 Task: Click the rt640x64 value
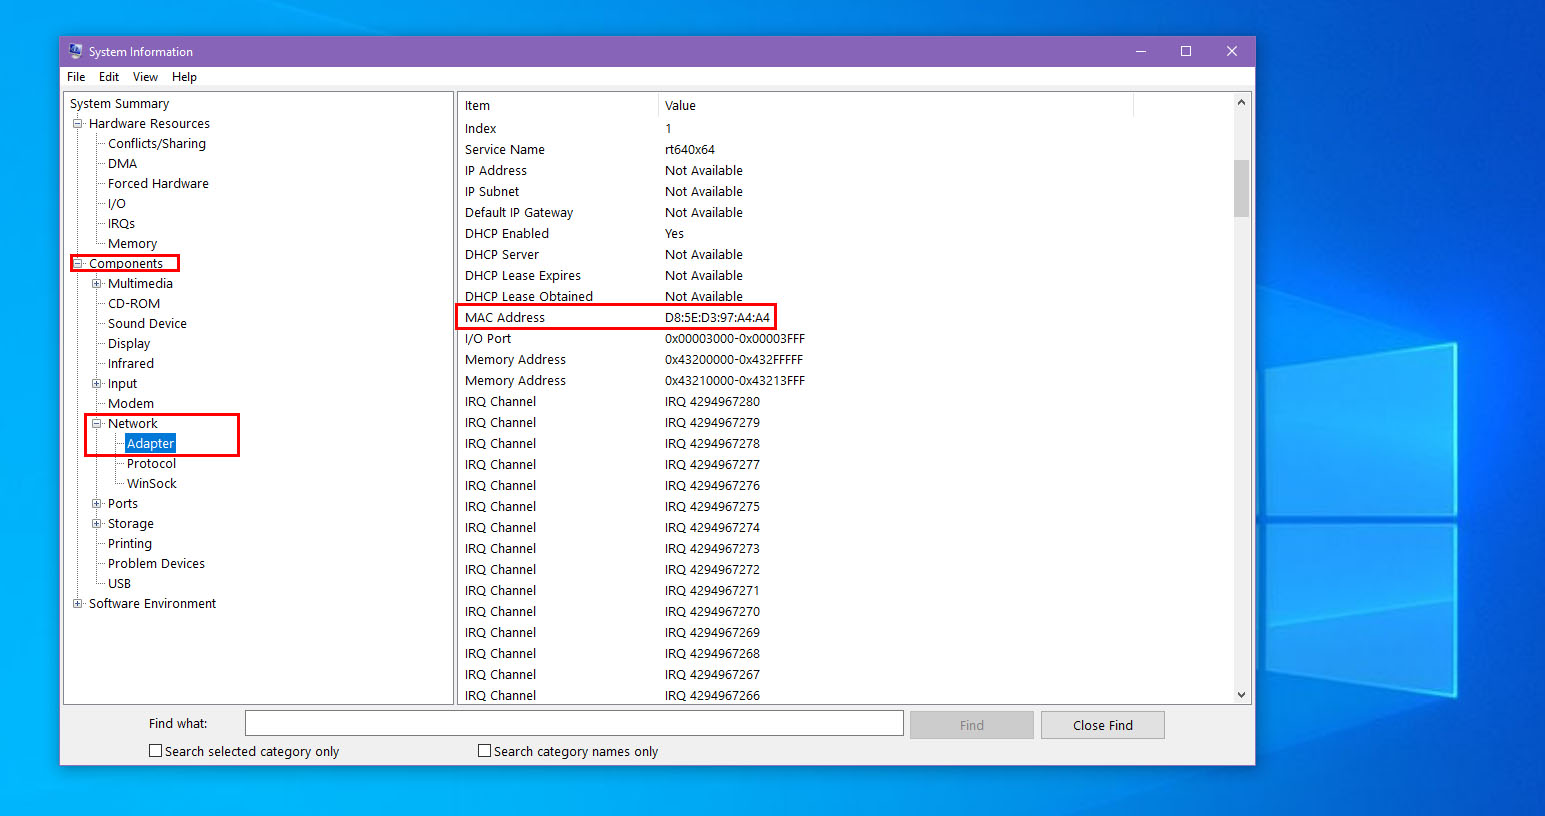tap(690, 150)
